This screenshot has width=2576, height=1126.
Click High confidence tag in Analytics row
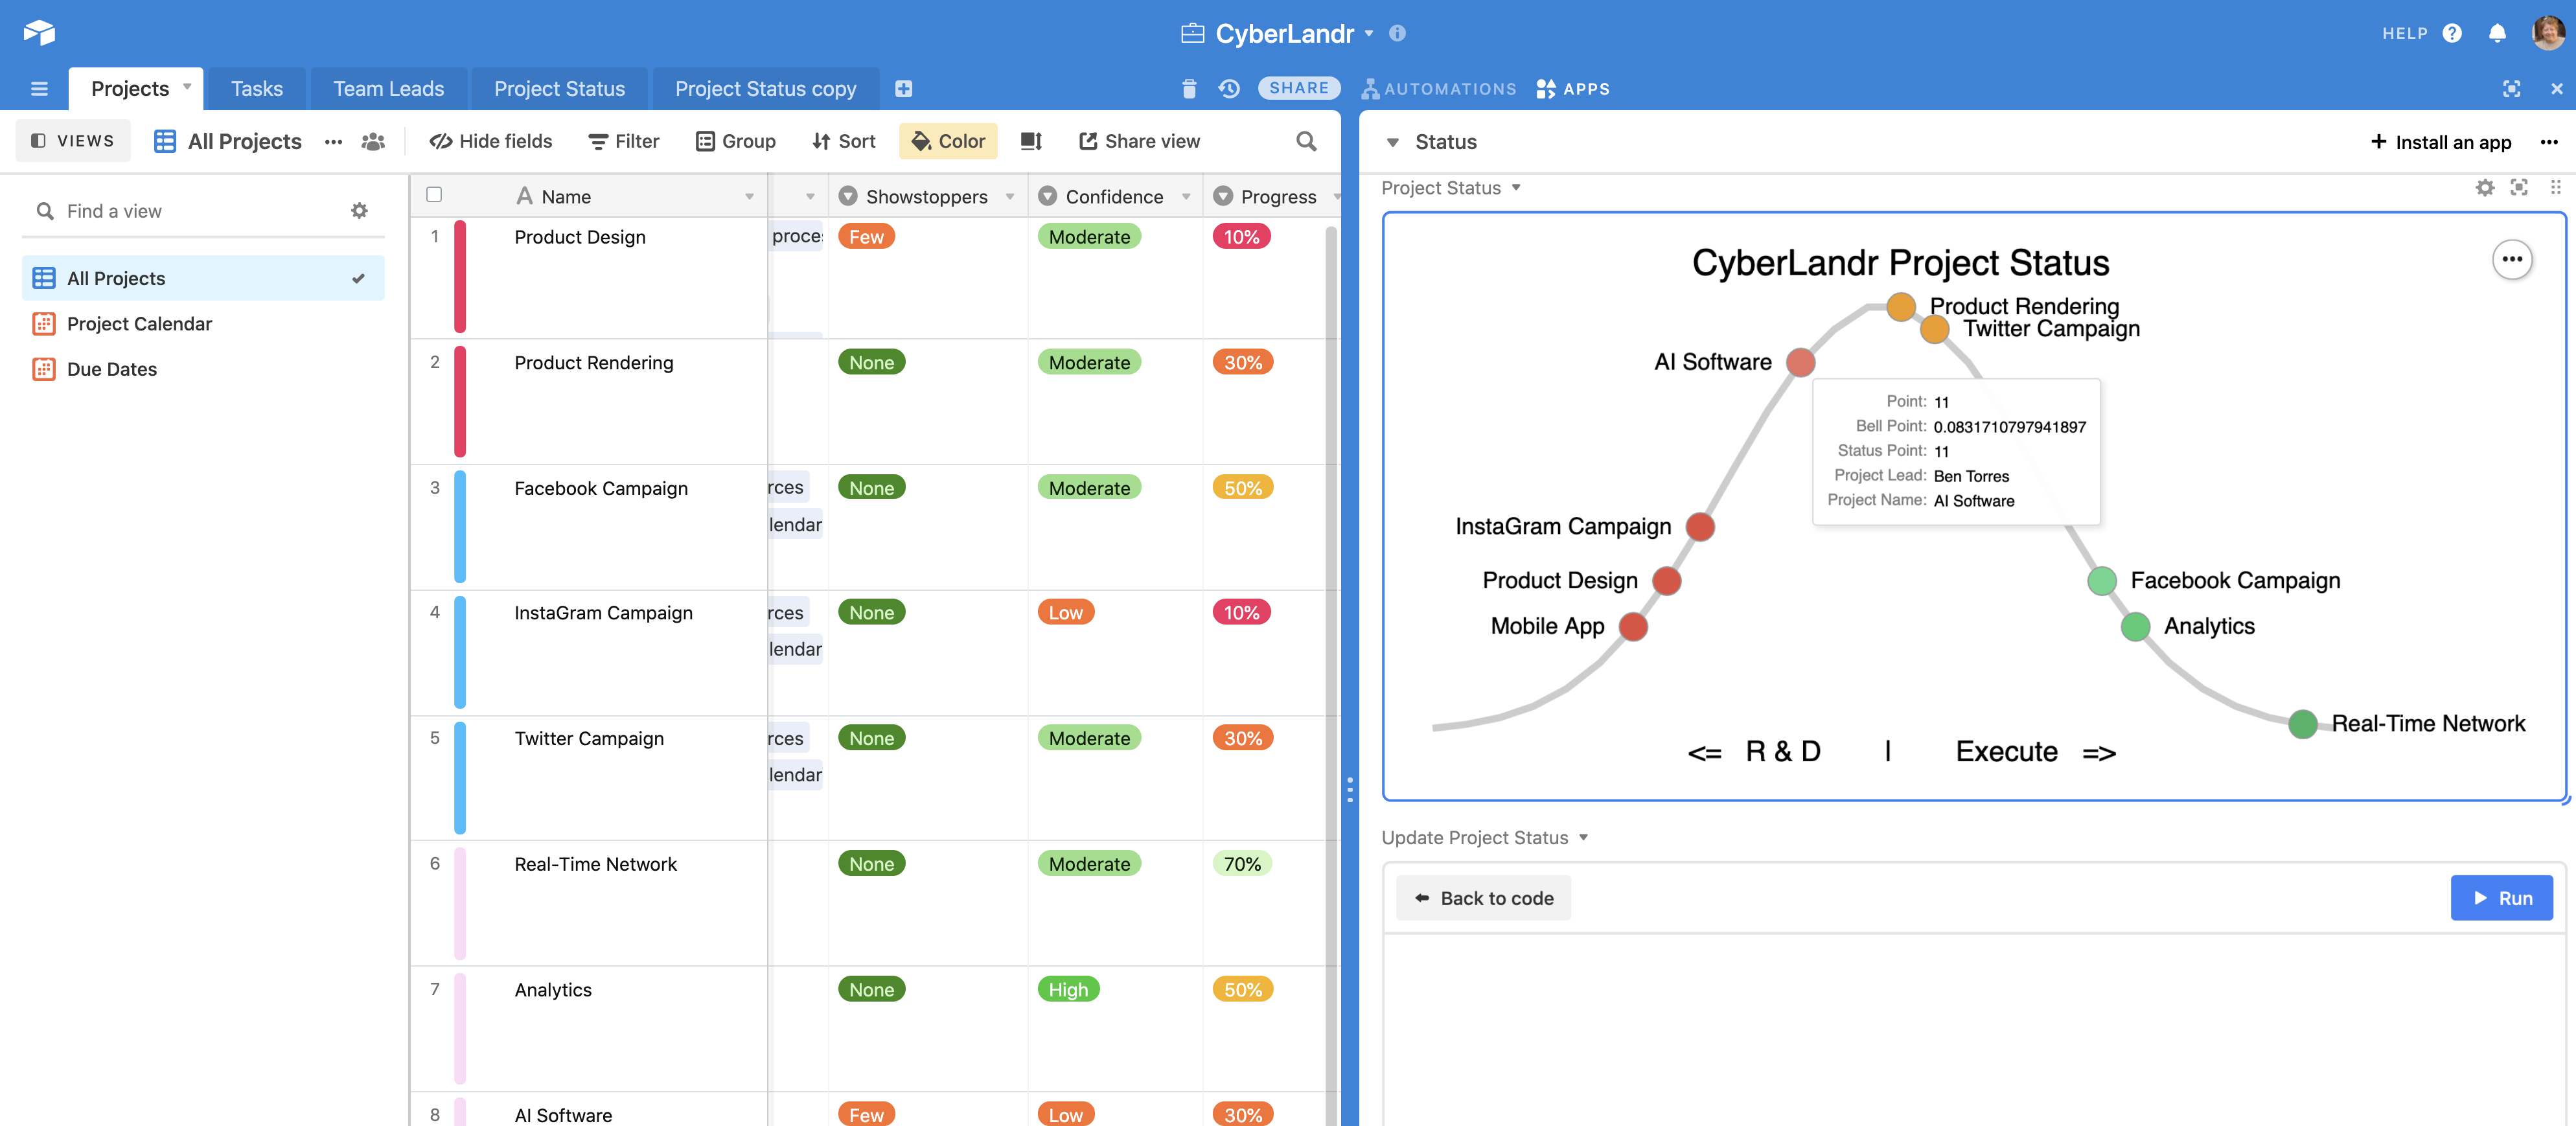pos(1068,989)
